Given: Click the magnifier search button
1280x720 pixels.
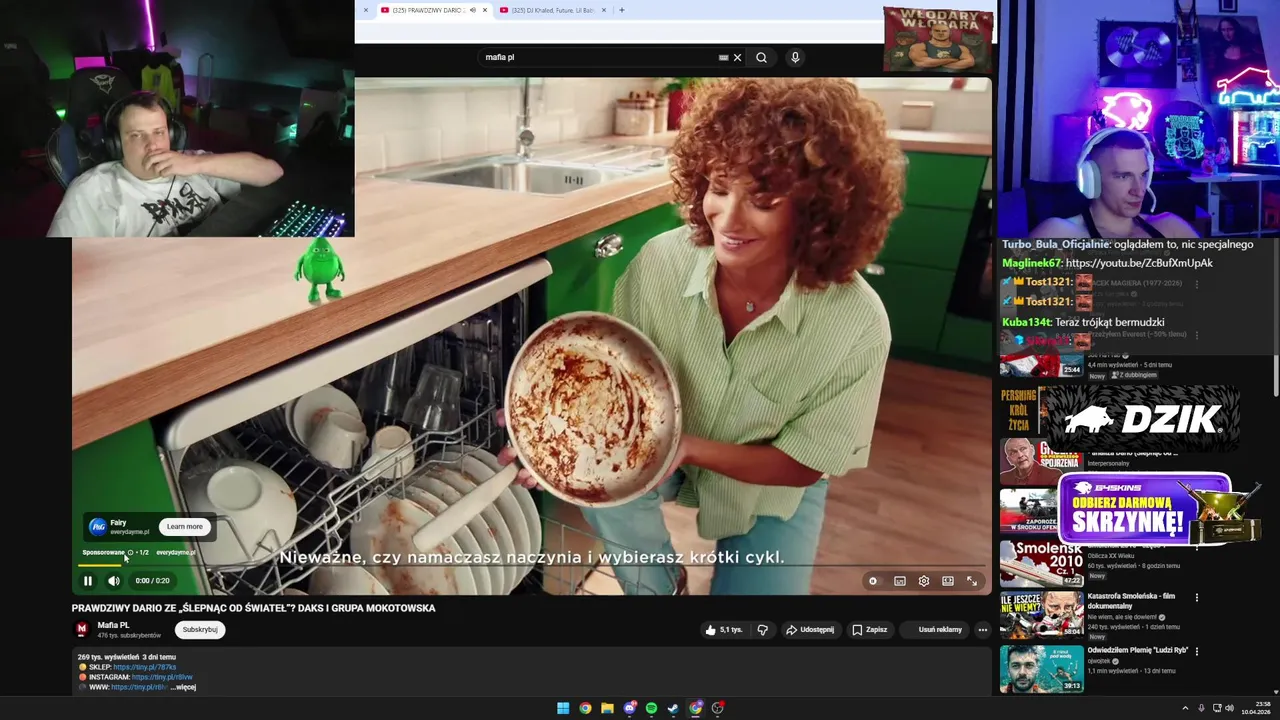Looking at the screenshot, I should tap(761, 57).
